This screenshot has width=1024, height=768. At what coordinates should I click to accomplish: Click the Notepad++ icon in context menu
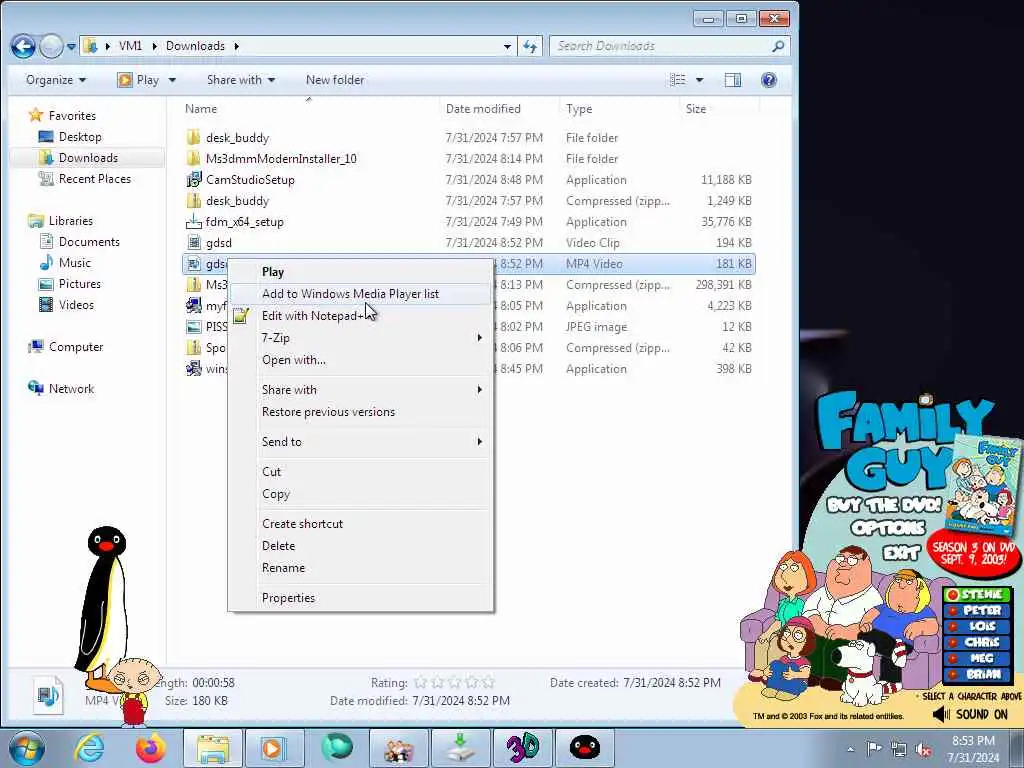(241, 316)
